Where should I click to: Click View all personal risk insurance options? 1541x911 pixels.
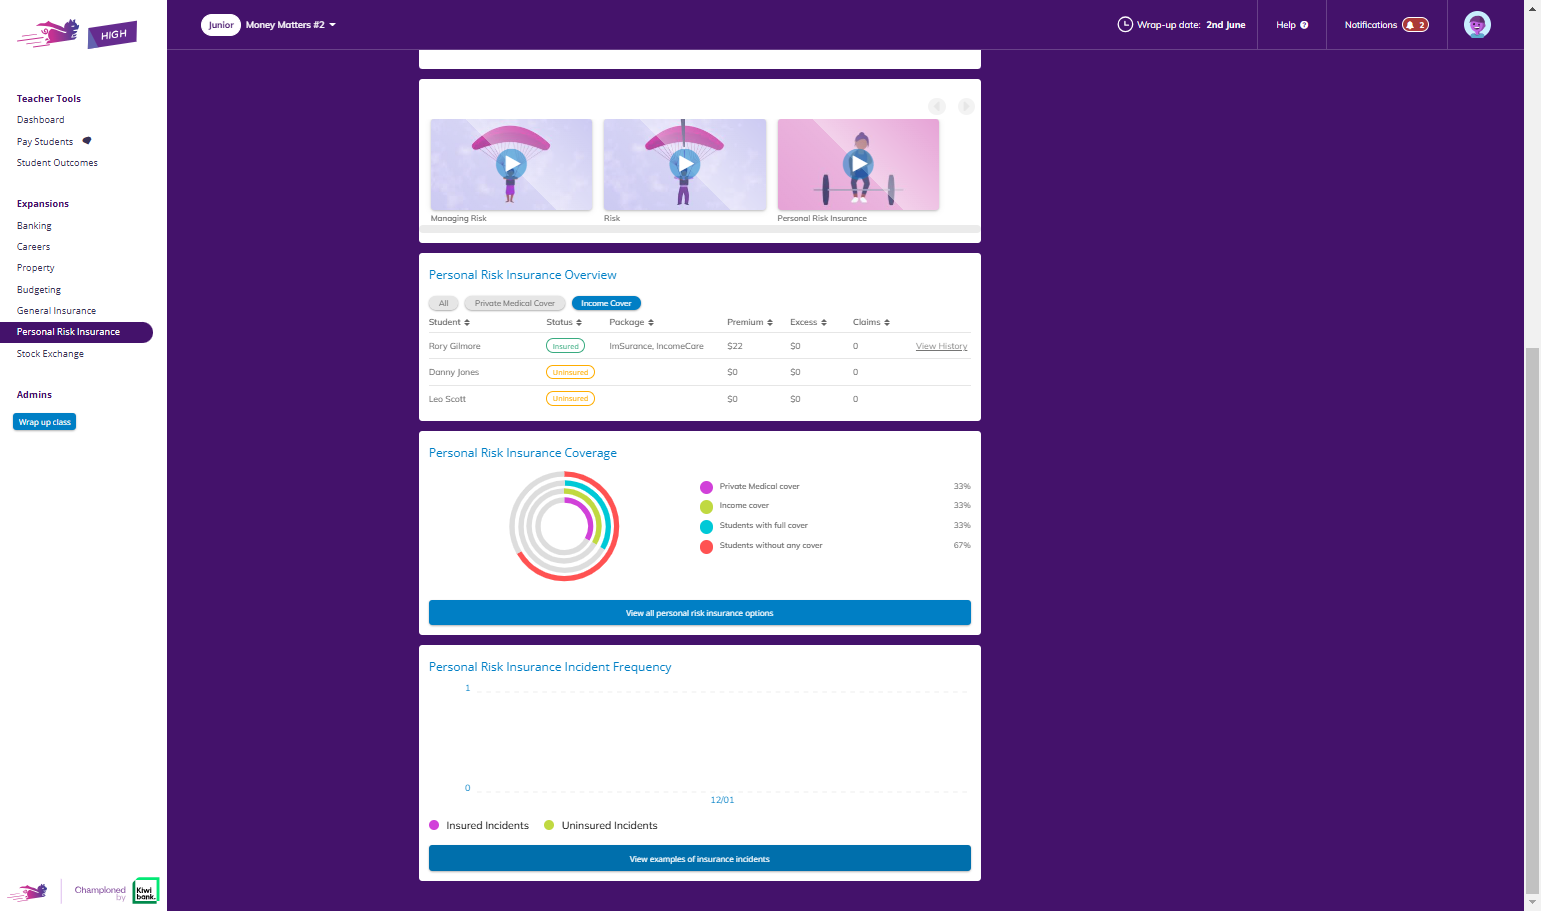pyautogui.click(x=700, y=613)
